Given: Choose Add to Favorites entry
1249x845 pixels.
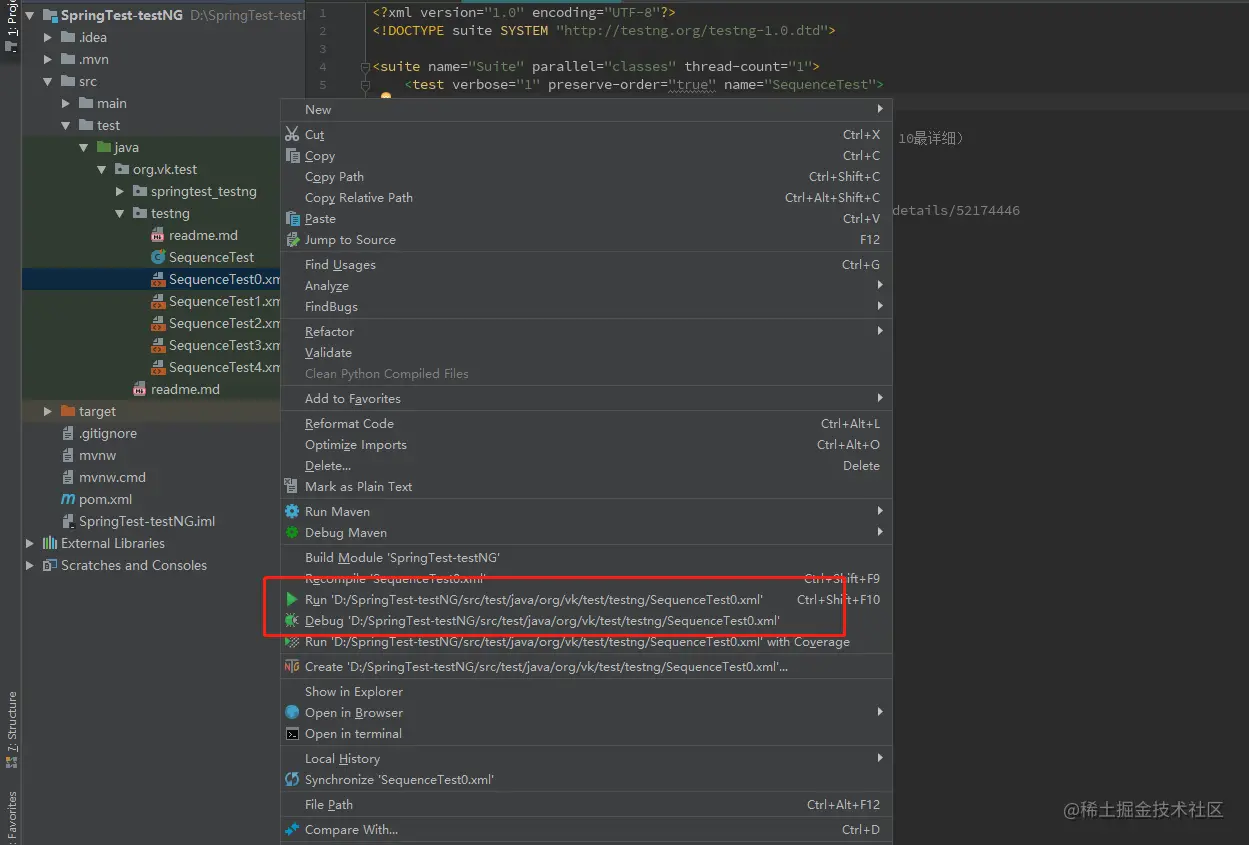Looking at the screenshot, I should tap(586, 398).
